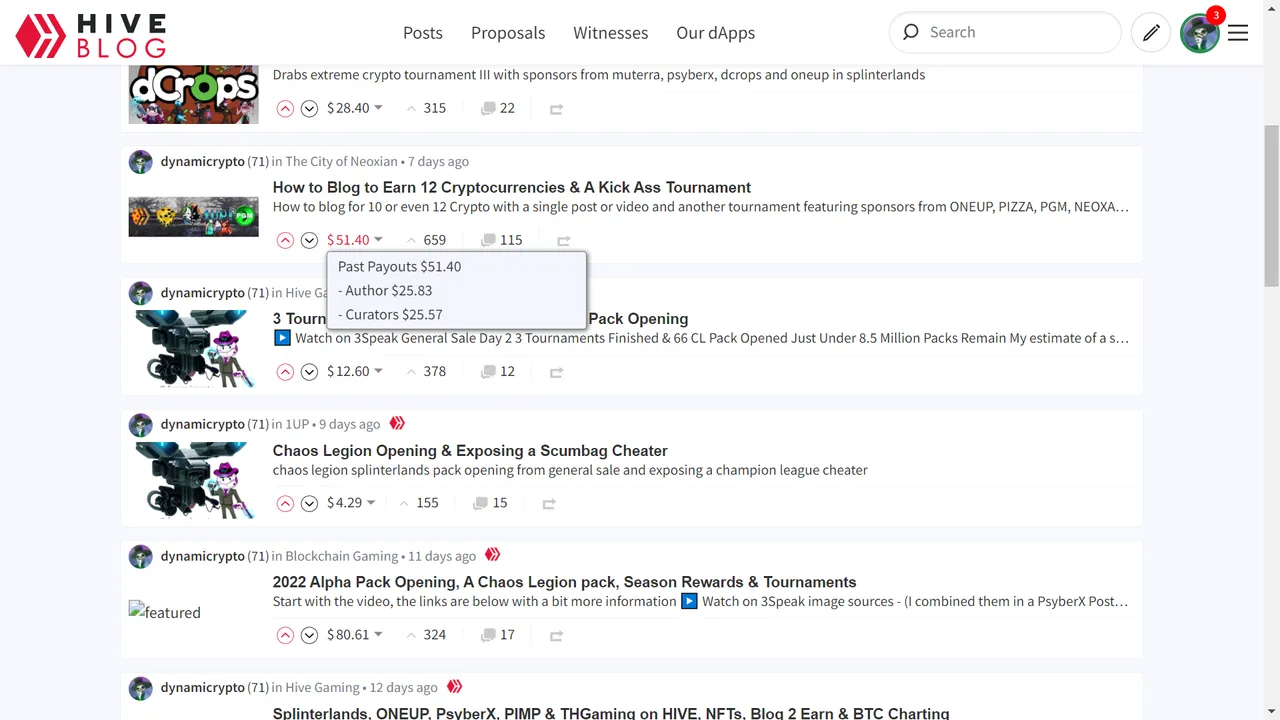
Task: Open the user avatar with notification badge
Action: pyautogui.click(x=1201, y=32)
